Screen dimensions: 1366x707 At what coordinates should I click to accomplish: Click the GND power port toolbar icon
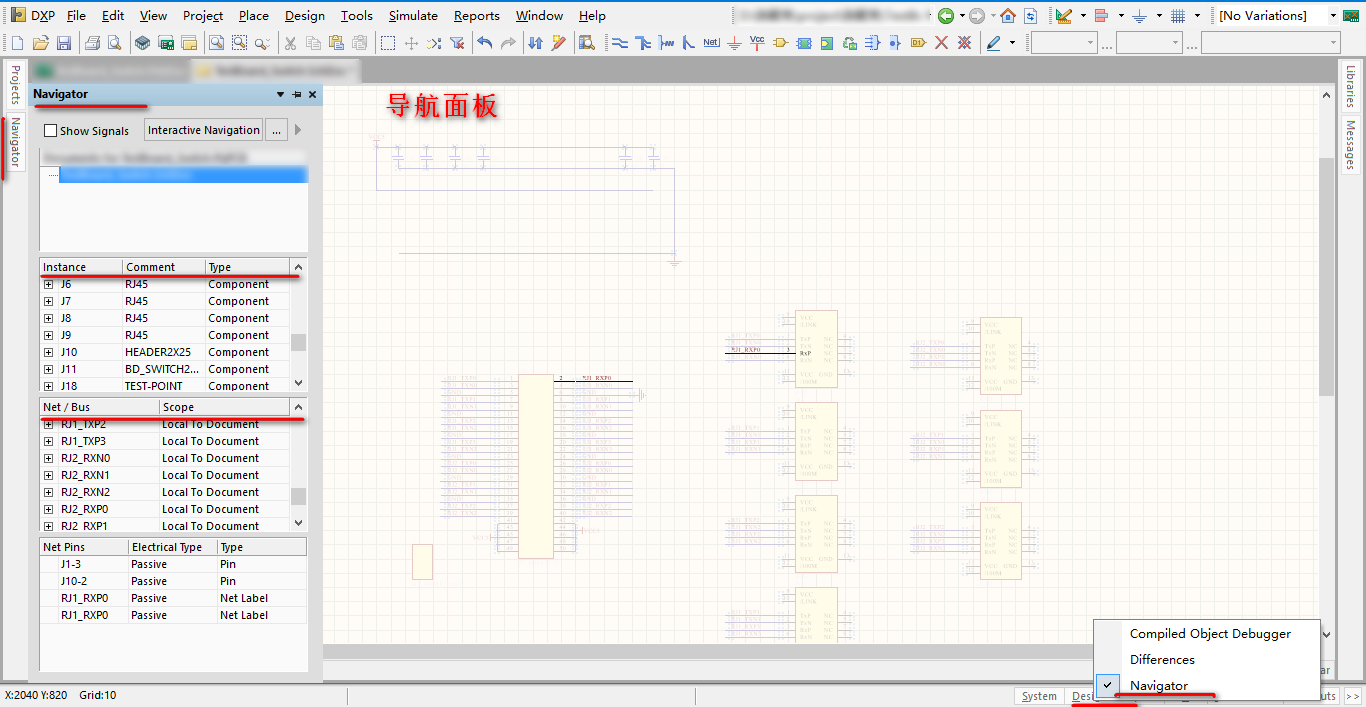734,43
